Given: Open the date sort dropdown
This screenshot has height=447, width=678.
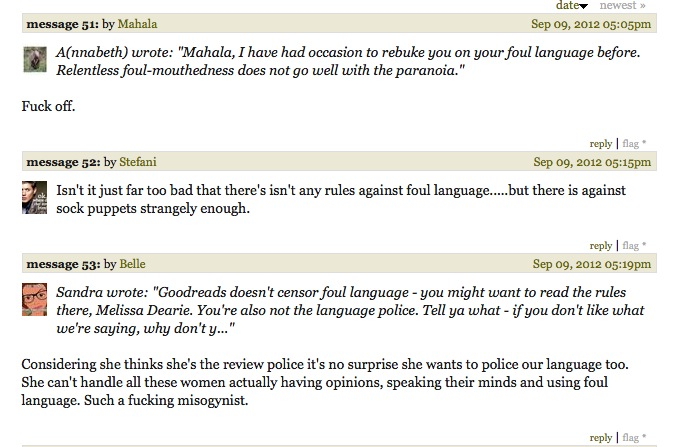Looking at the screenshot, I should click(572, 5).
